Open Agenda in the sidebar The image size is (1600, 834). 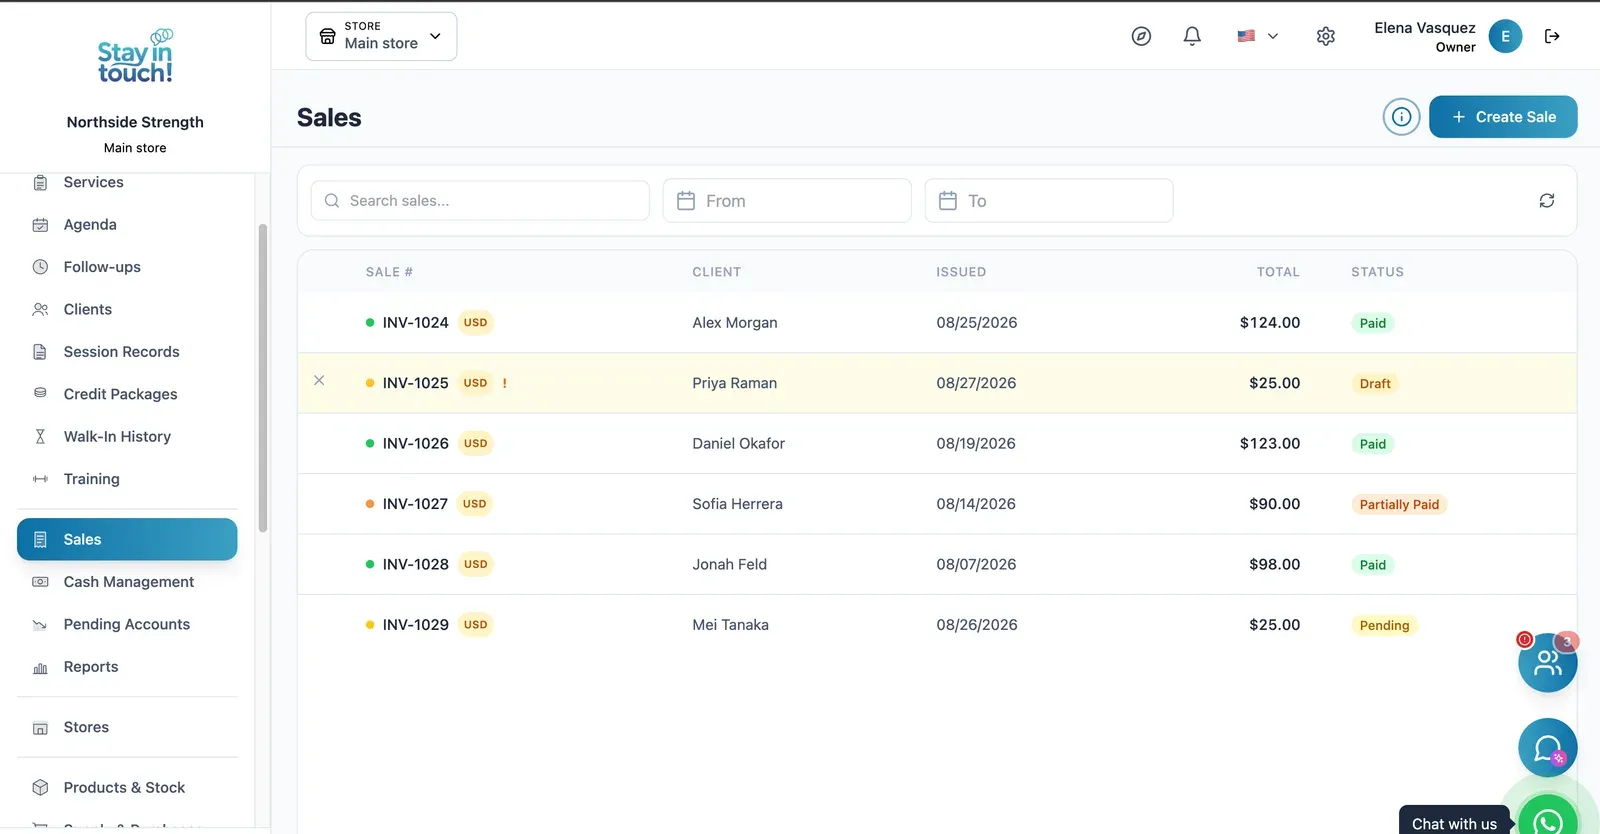click(x=128, y=225)
